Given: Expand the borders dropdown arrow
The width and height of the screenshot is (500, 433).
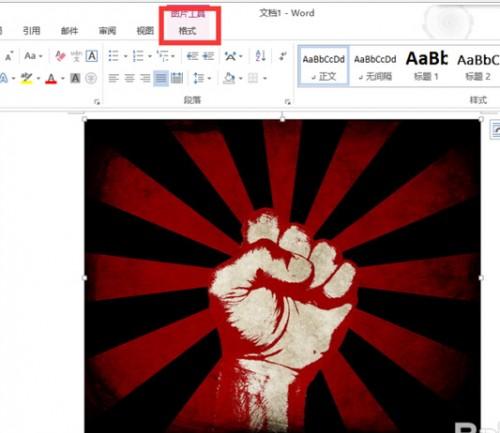Looking at the screenshot, I should (265, 79).
